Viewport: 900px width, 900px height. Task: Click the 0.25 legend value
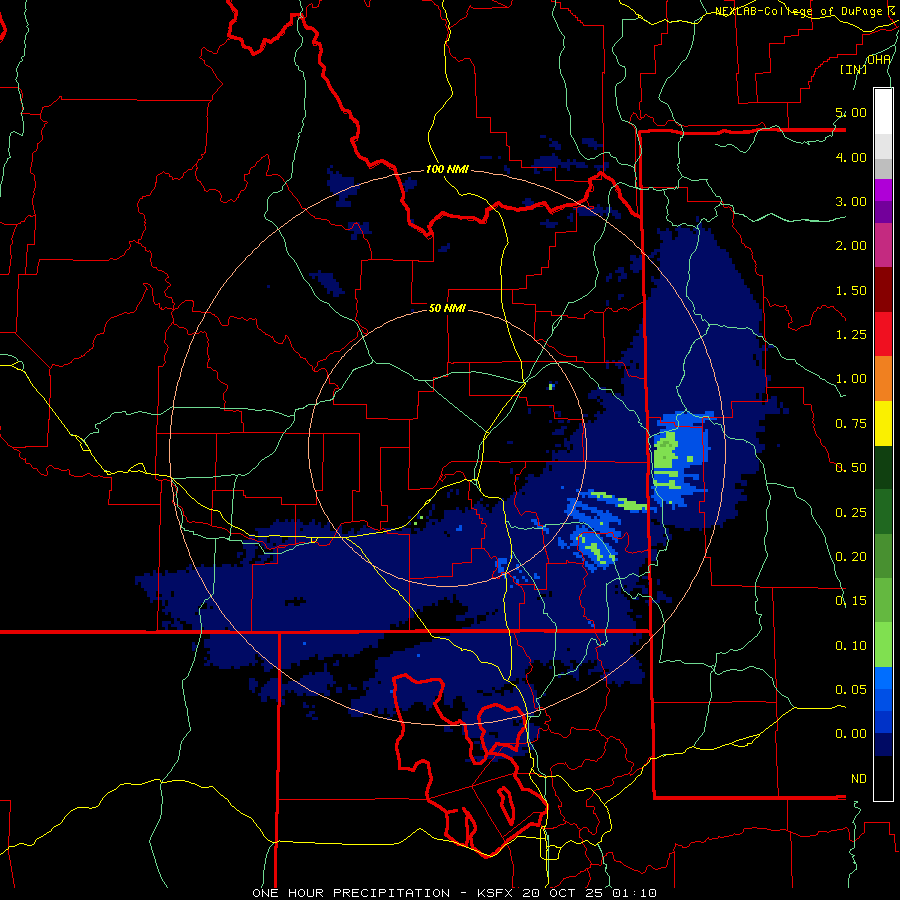point(851,513)
